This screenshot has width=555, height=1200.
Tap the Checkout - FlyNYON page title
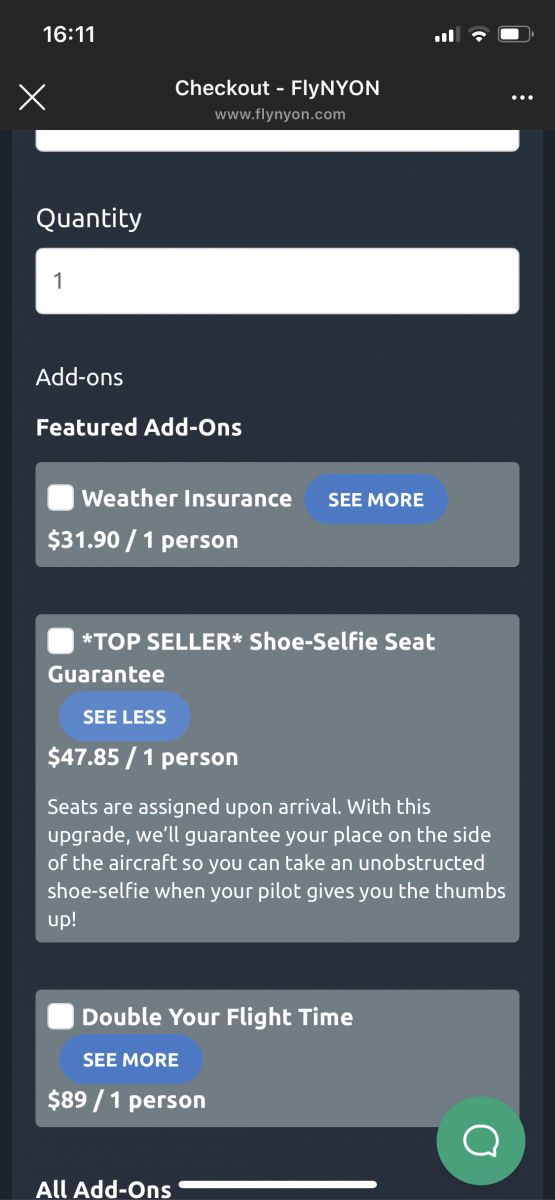coord(277,88)
